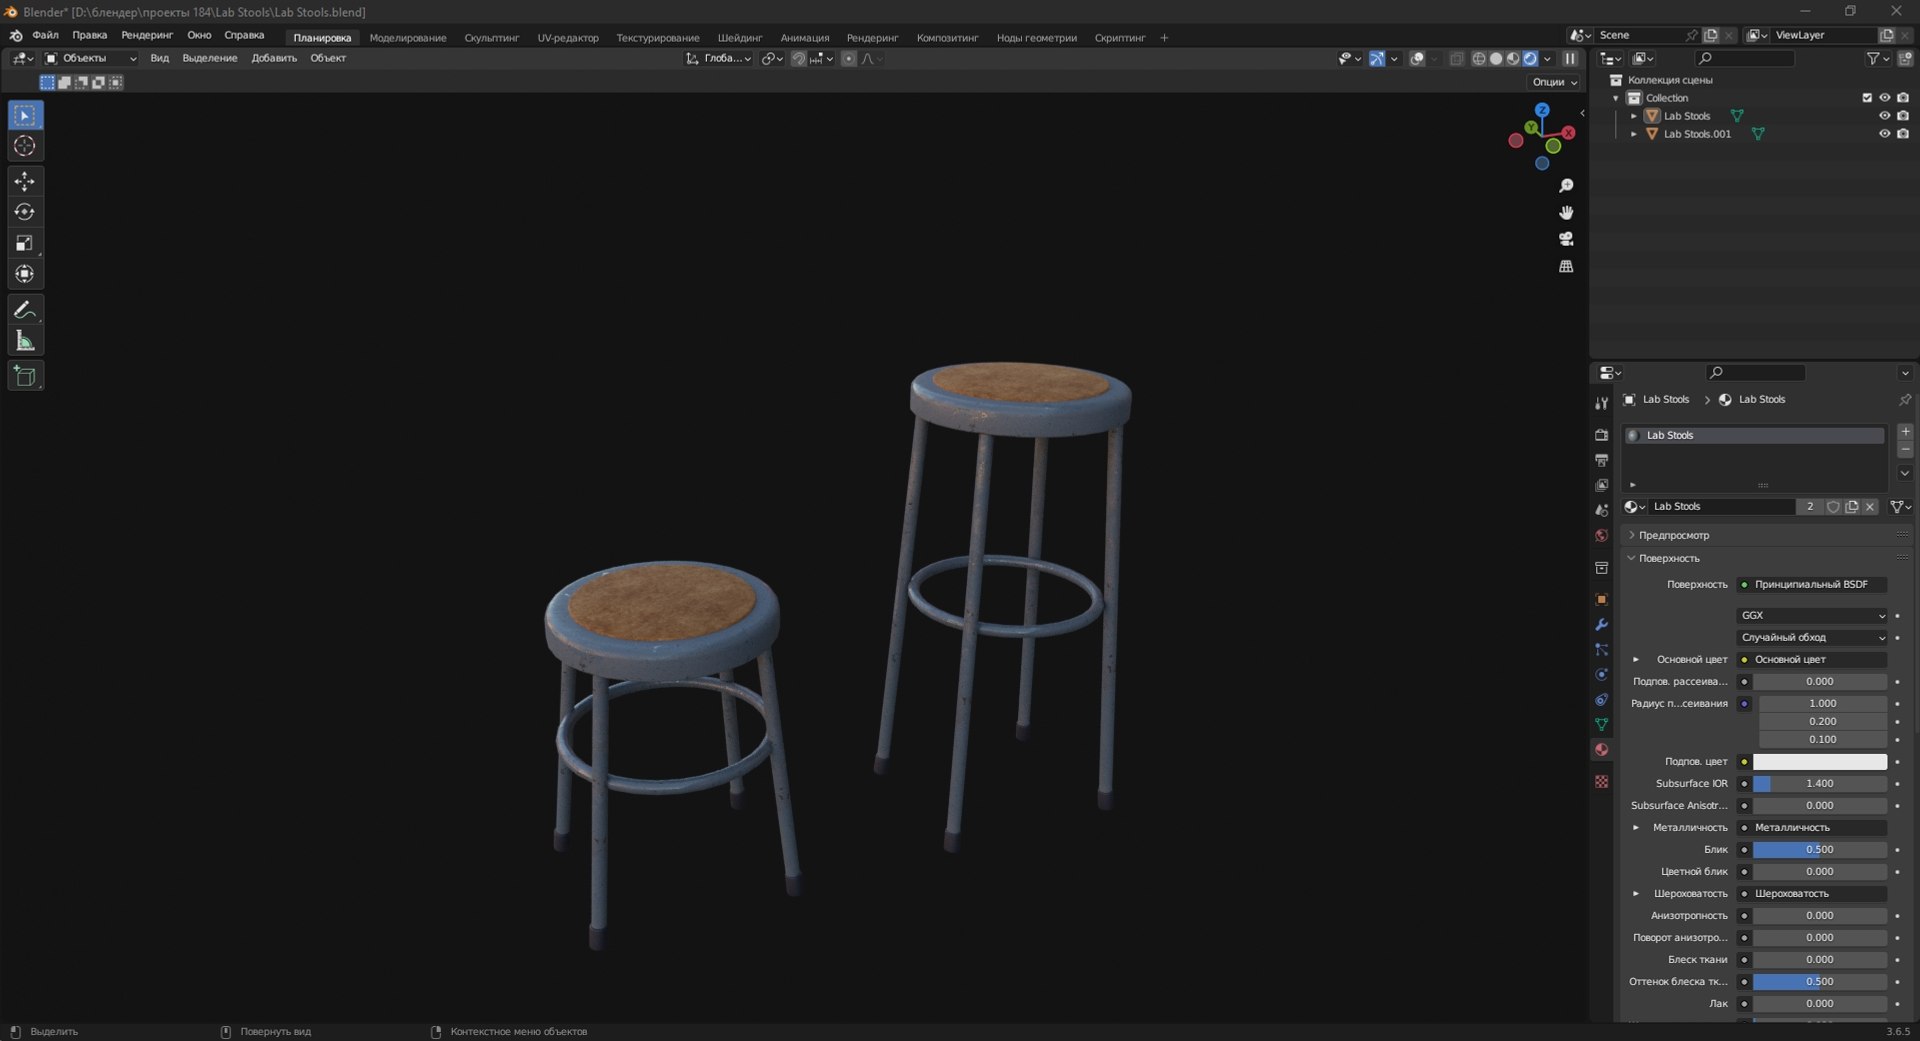Open Добавить menu in viewport header
This screenshot has height=1041, width=1920.
coord(274,58)
